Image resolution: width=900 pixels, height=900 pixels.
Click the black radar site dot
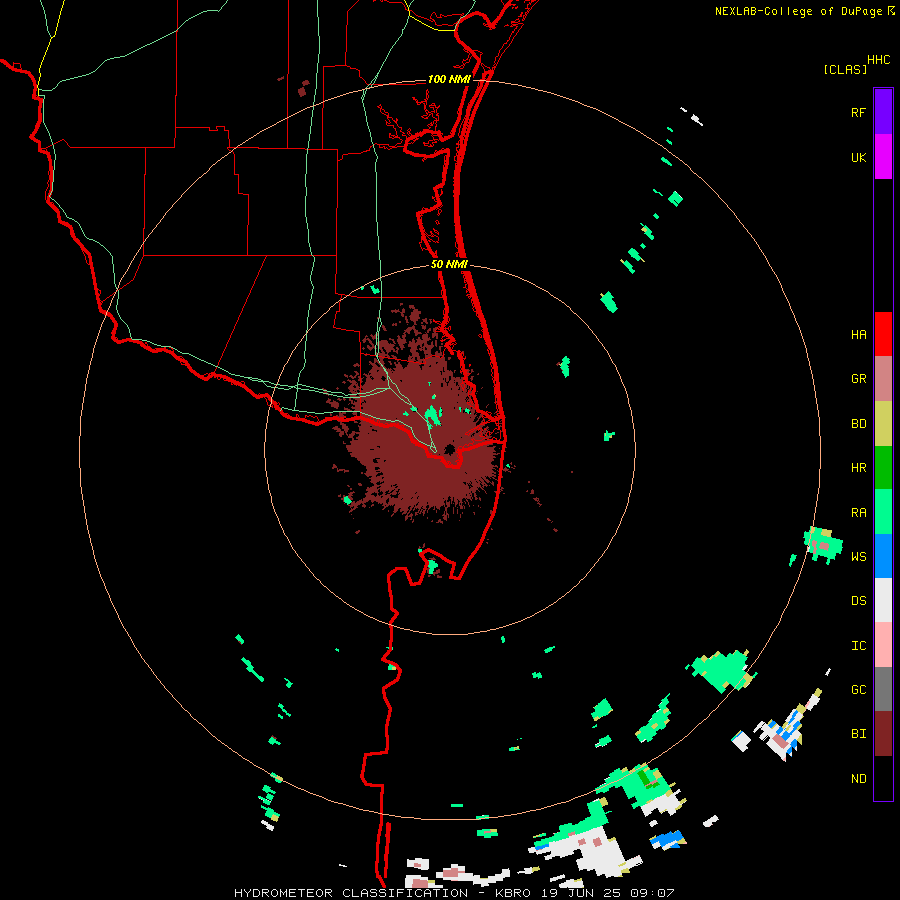(x=449, y=449)
